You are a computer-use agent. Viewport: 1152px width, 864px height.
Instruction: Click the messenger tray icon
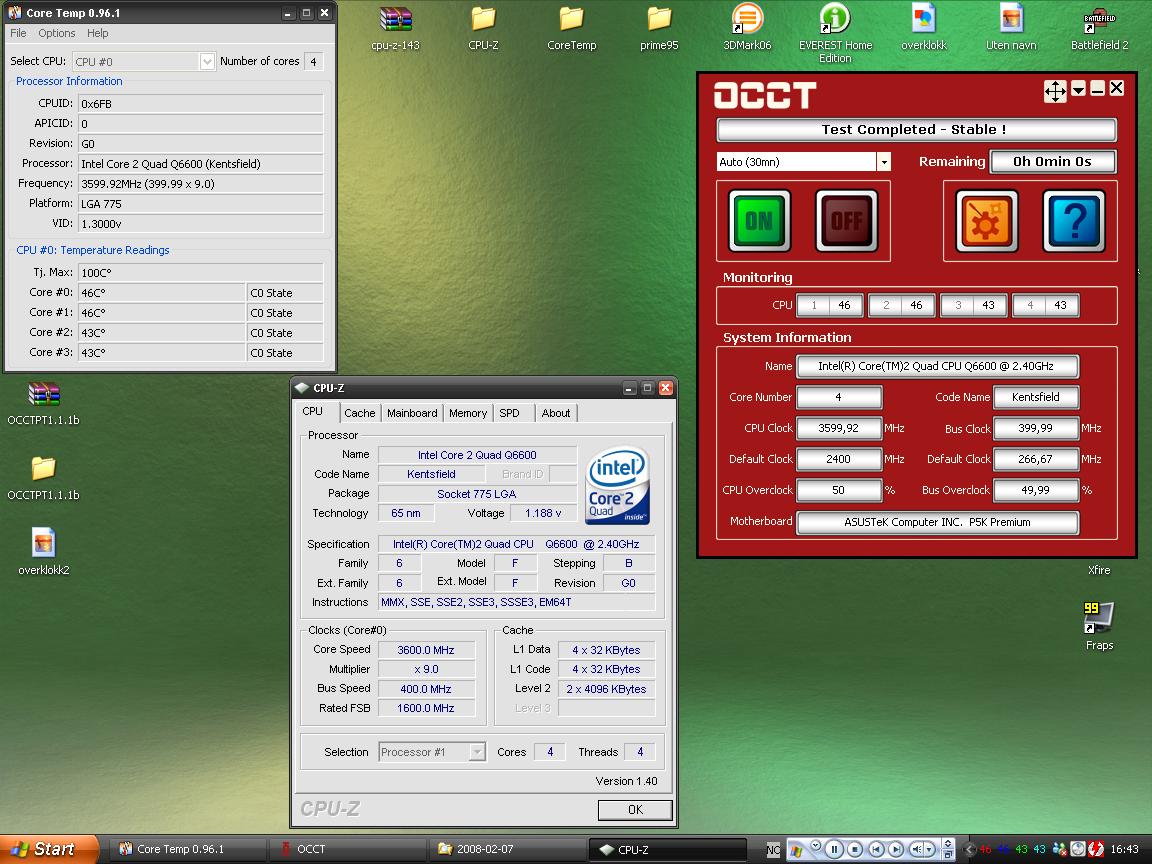click(1059, 849)
